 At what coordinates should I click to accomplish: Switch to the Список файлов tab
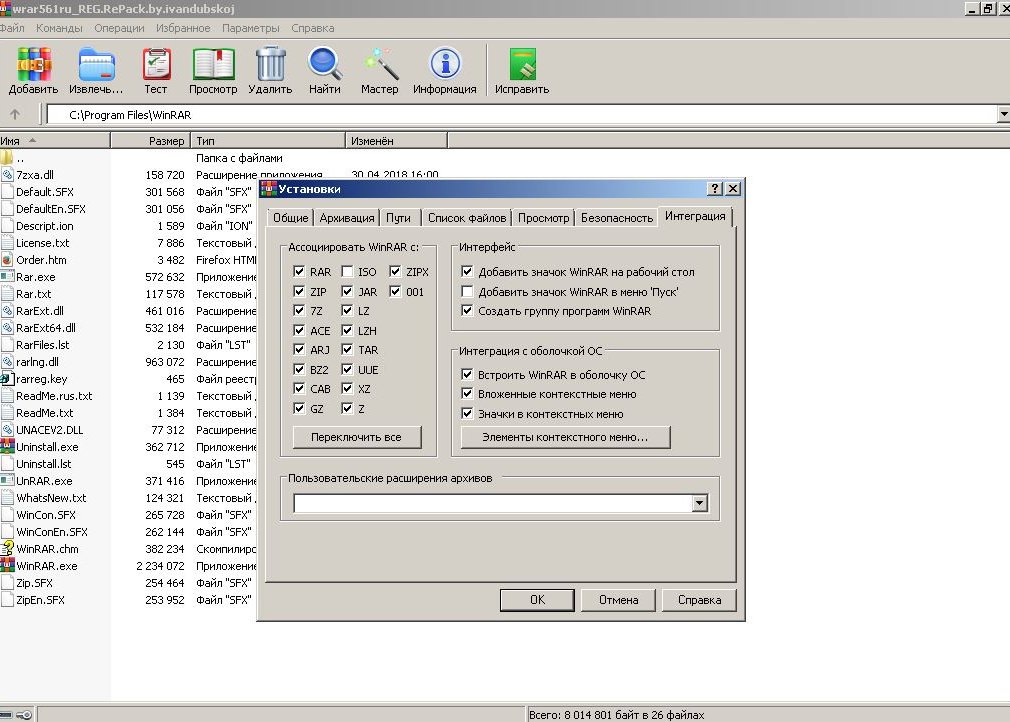click(x=467, y=218)
